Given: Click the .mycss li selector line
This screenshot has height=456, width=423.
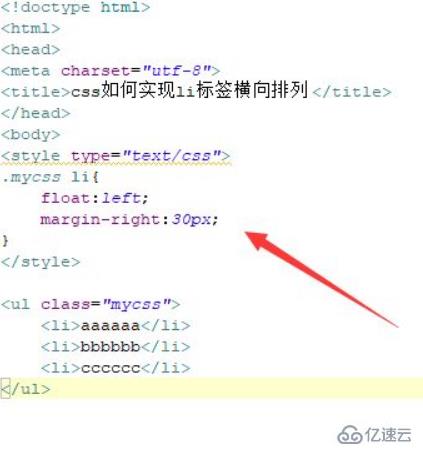Looking at the screenshot, I should click(x=50, y=177).
